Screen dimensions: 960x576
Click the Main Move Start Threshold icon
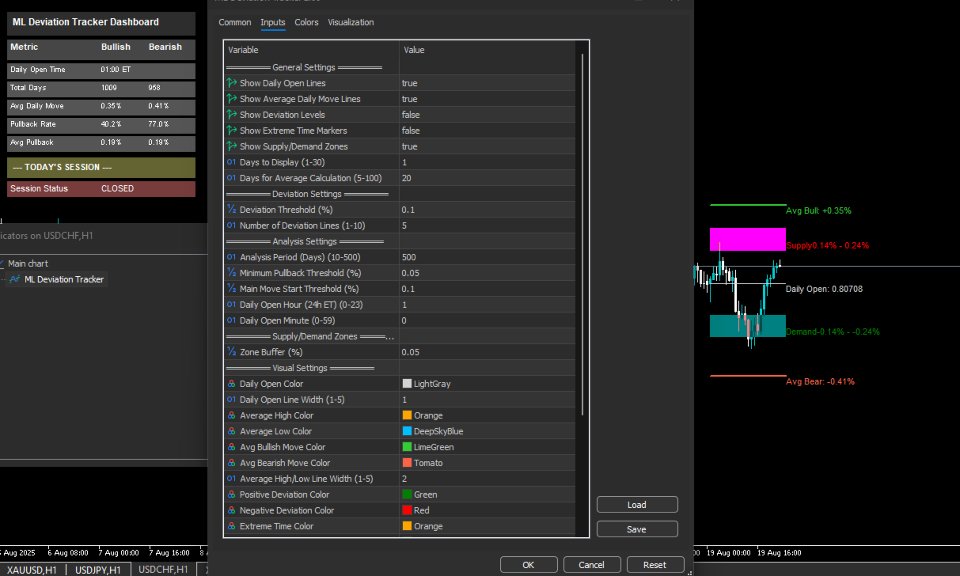pyautogui.click(x=231, y=288)
